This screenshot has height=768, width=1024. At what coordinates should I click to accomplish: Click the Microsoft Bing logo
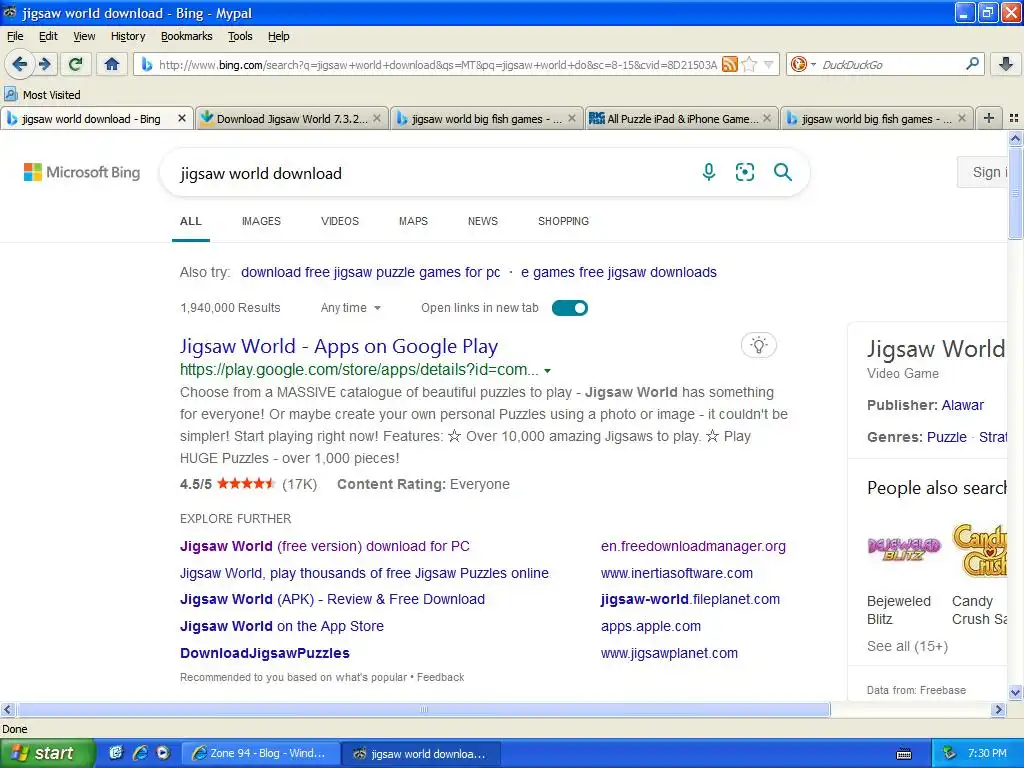[x=82, y=172]
